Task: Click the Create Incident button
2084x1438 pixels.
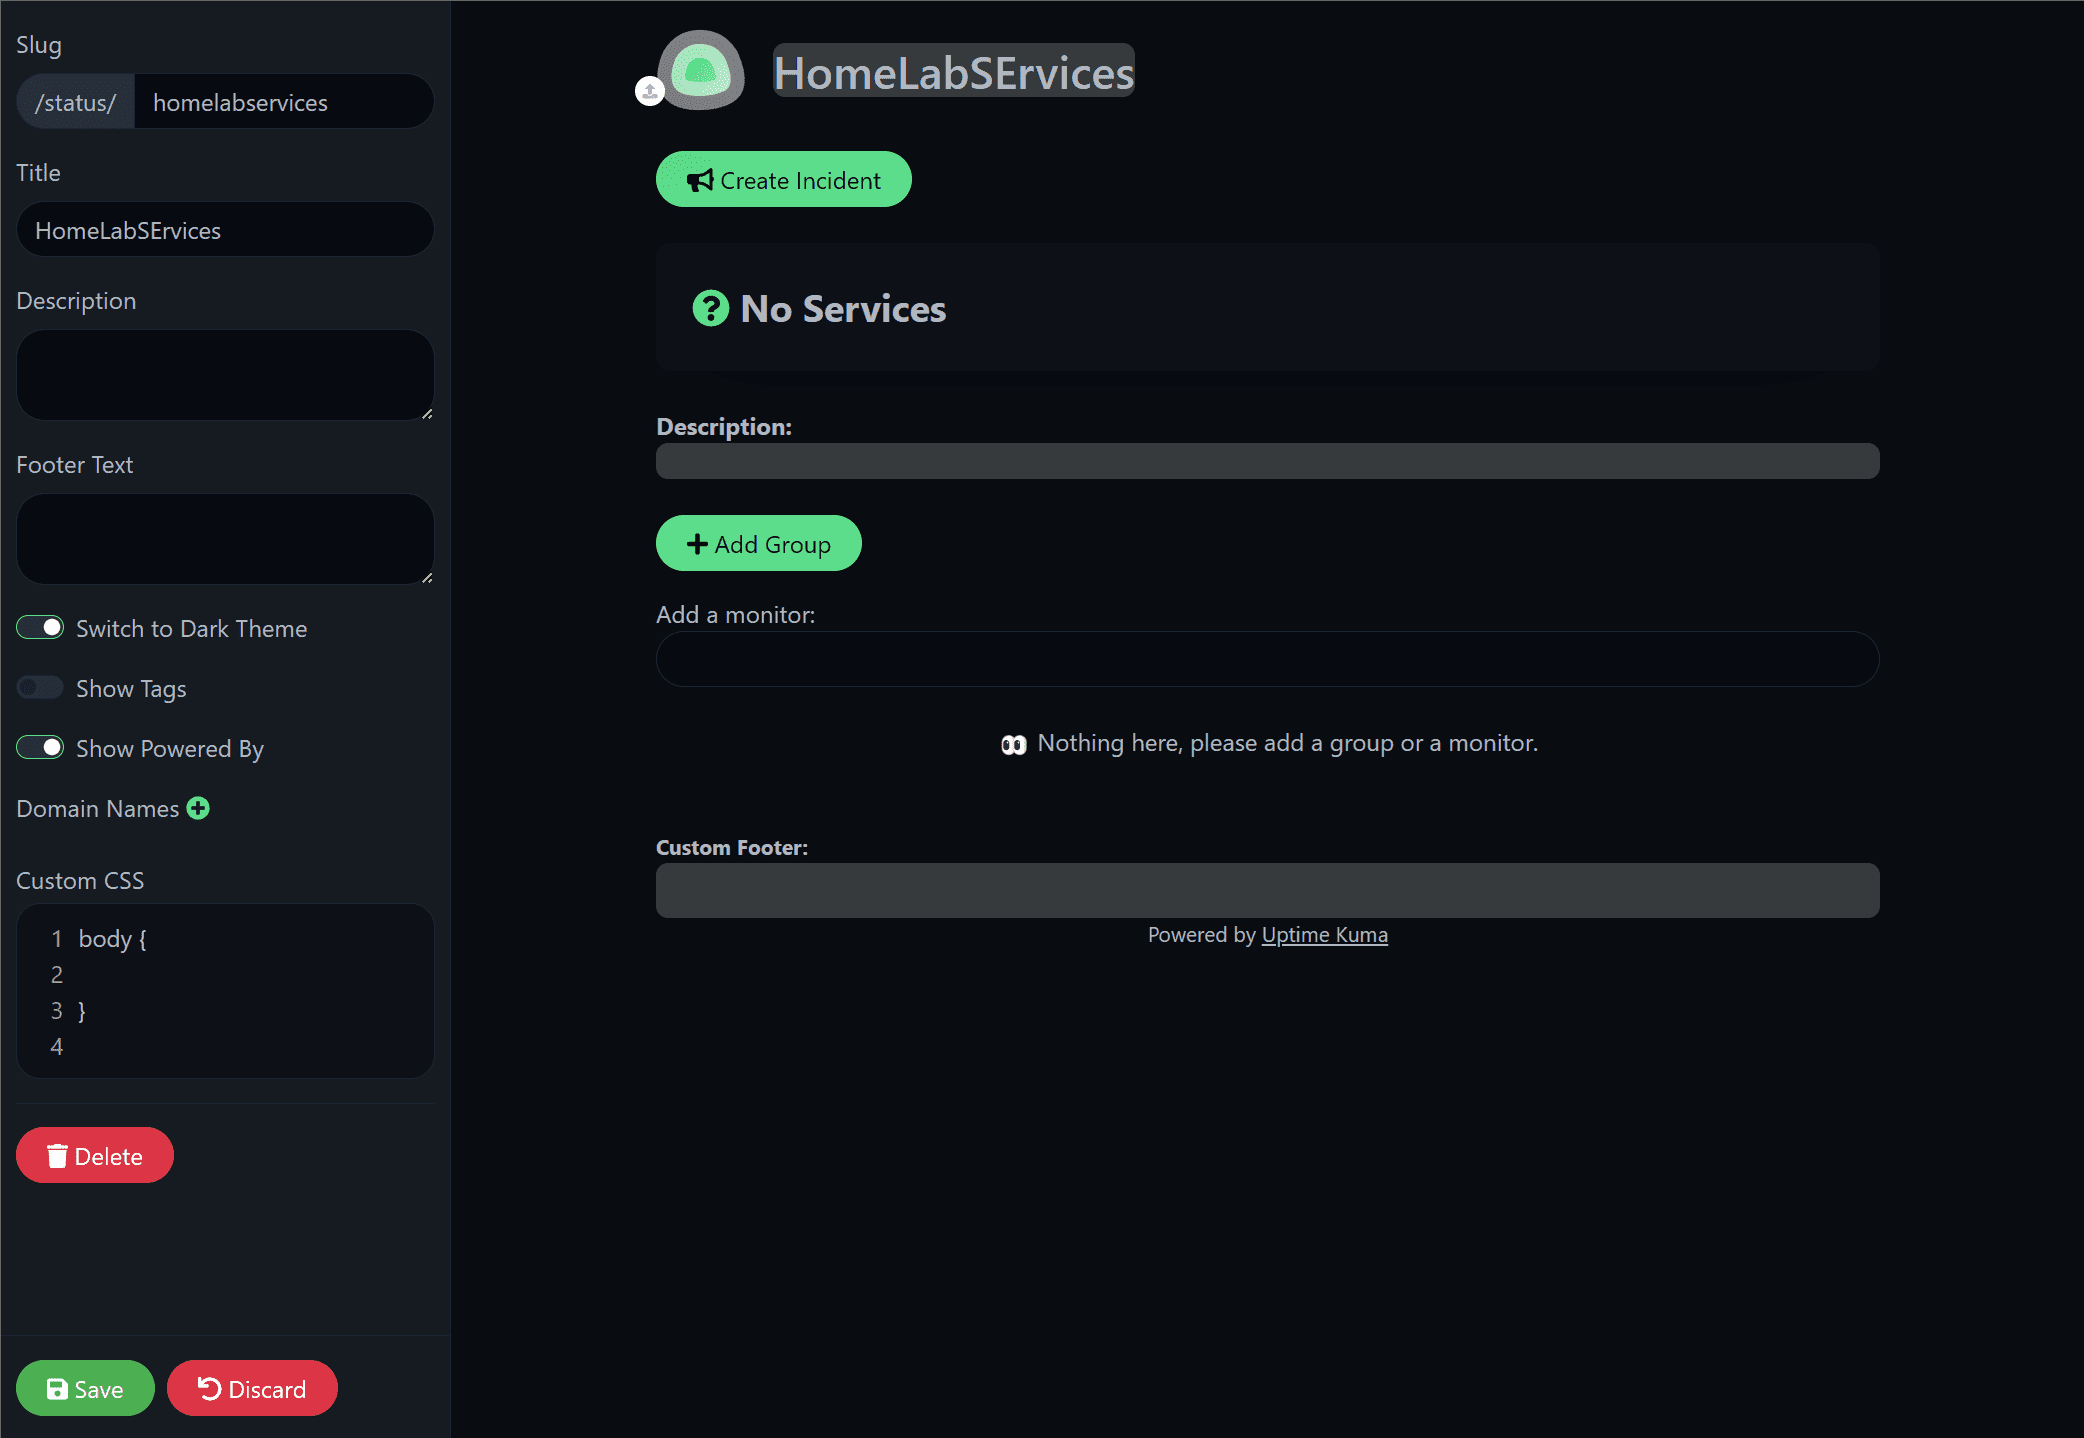Action: coord(783,180)
